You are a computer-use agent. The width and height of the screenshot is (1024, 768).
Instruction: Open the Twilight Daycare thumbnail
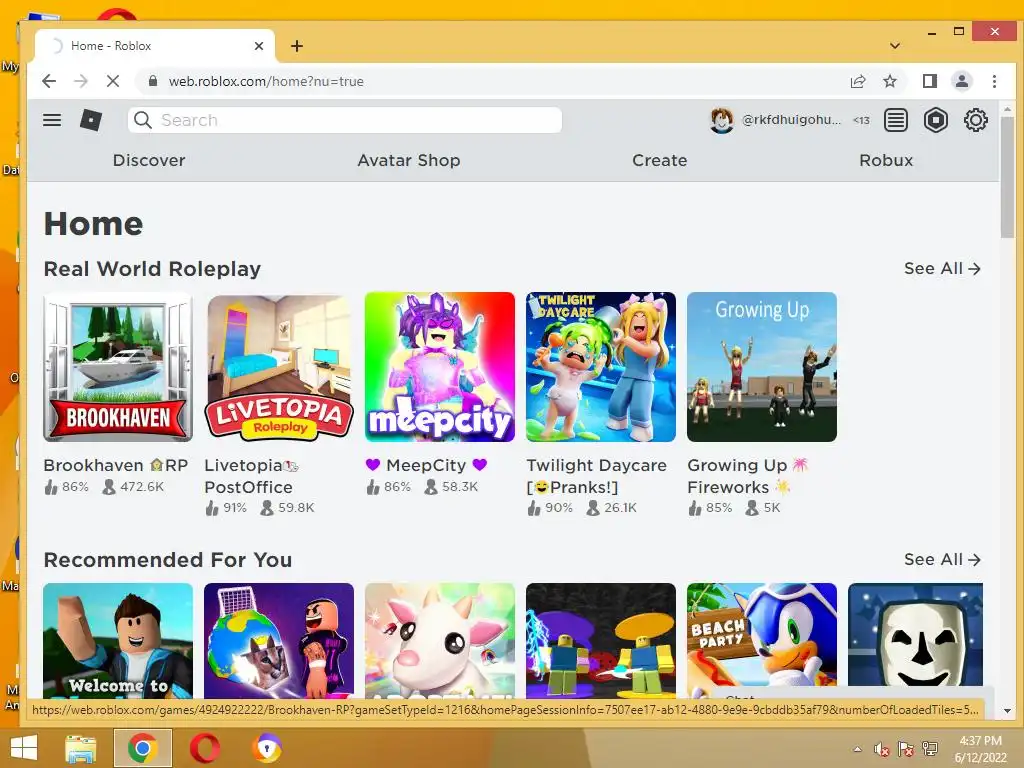coord(601,367)
